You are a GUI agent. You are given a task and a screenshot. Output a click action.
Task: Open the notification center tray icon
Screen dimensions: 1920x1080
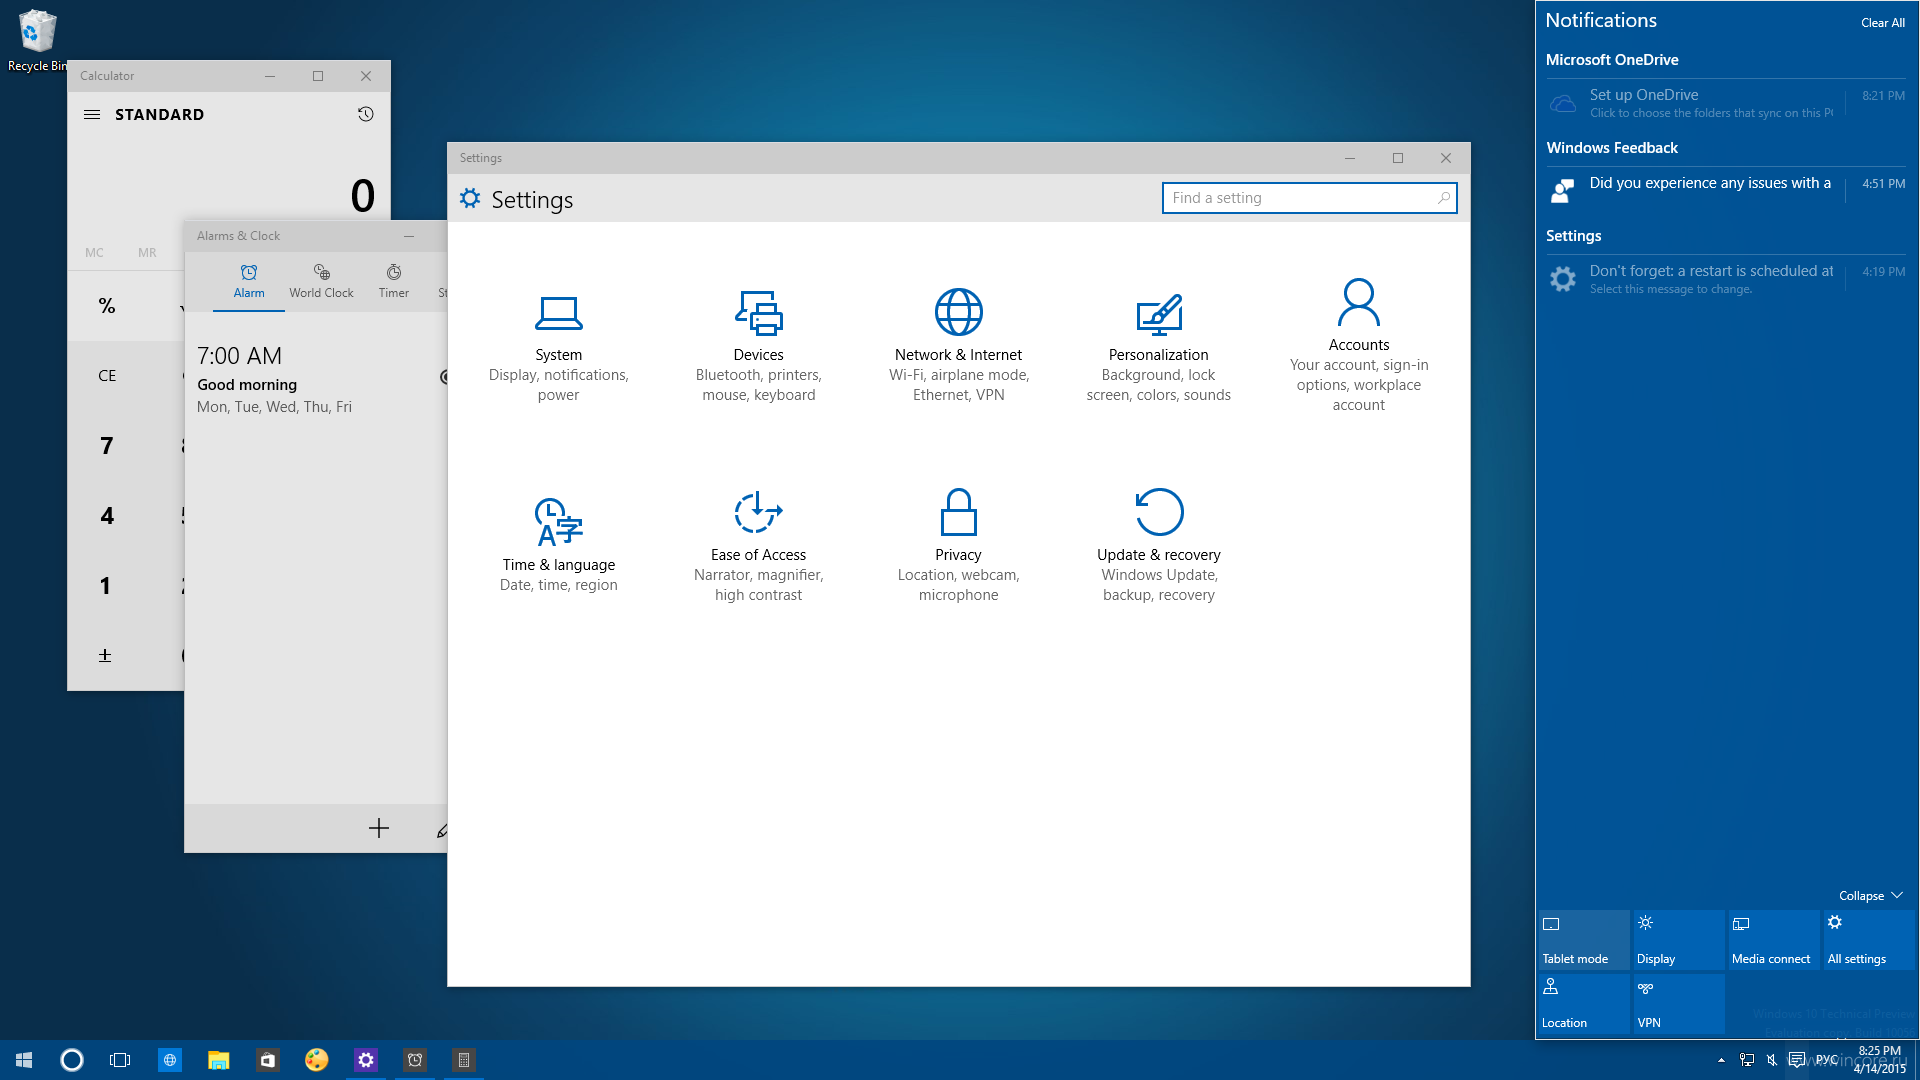click(1796, 1060)
